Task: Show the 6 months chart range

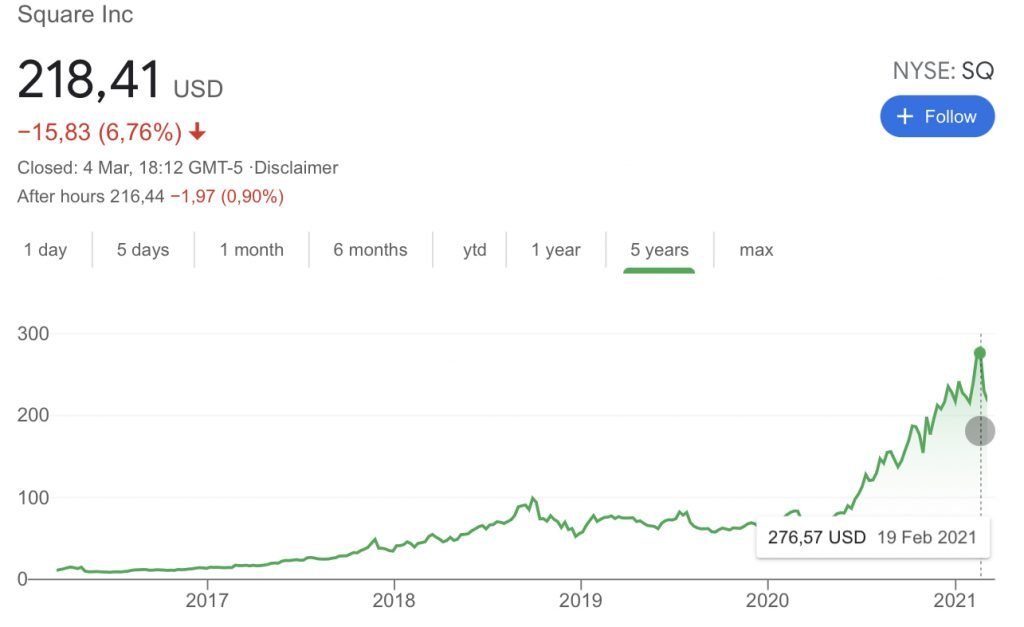Action: (370, 250)
